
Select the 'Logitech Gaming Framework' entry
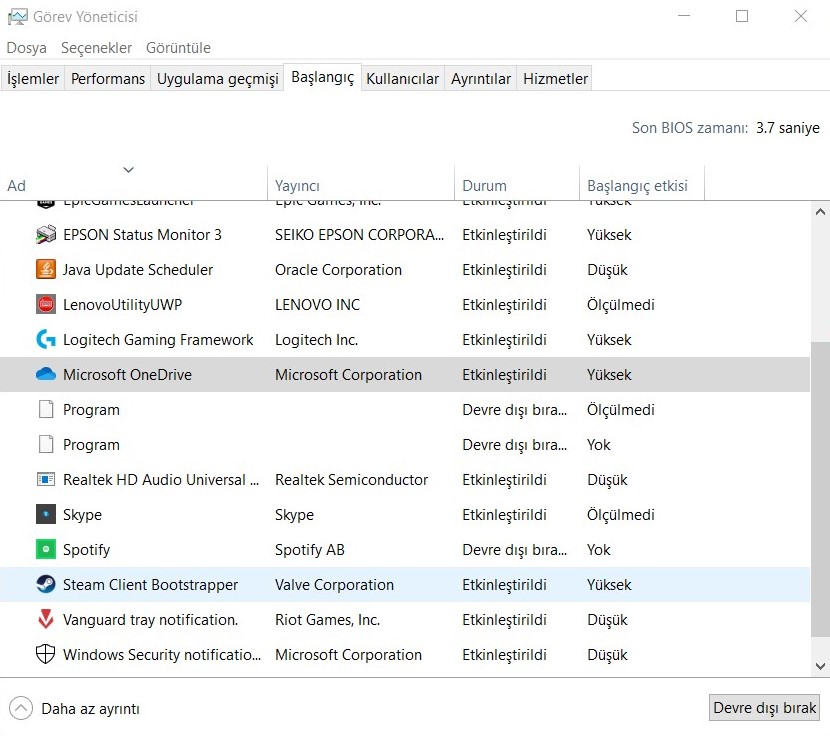(x=158, y=340)
